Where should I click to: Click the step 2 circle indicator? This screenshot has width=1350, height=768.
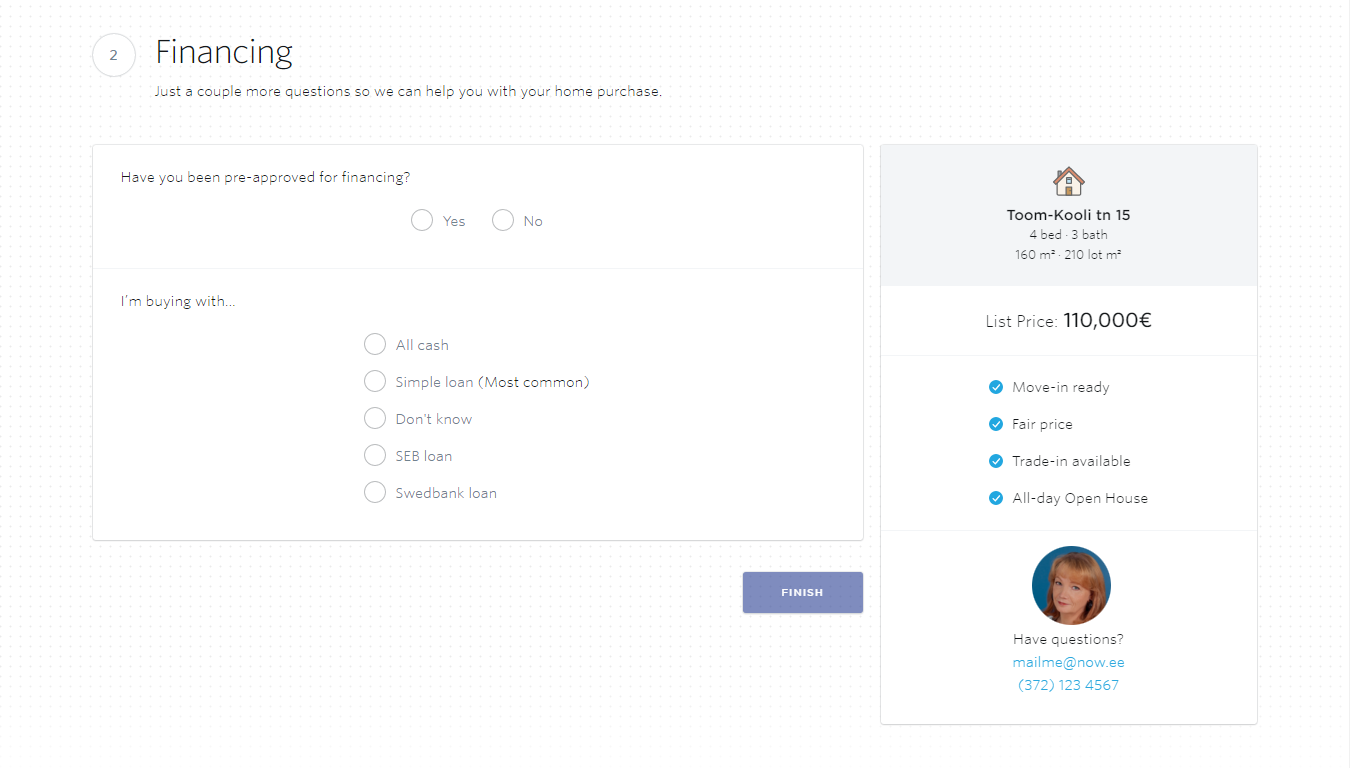pyautogui.click(x=113, y=55)
